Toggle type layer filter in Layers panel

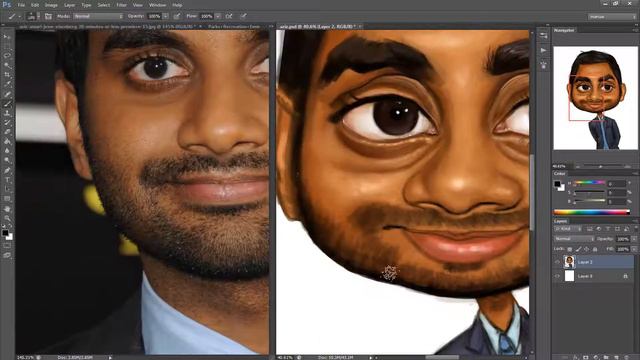tap(608, 229)
